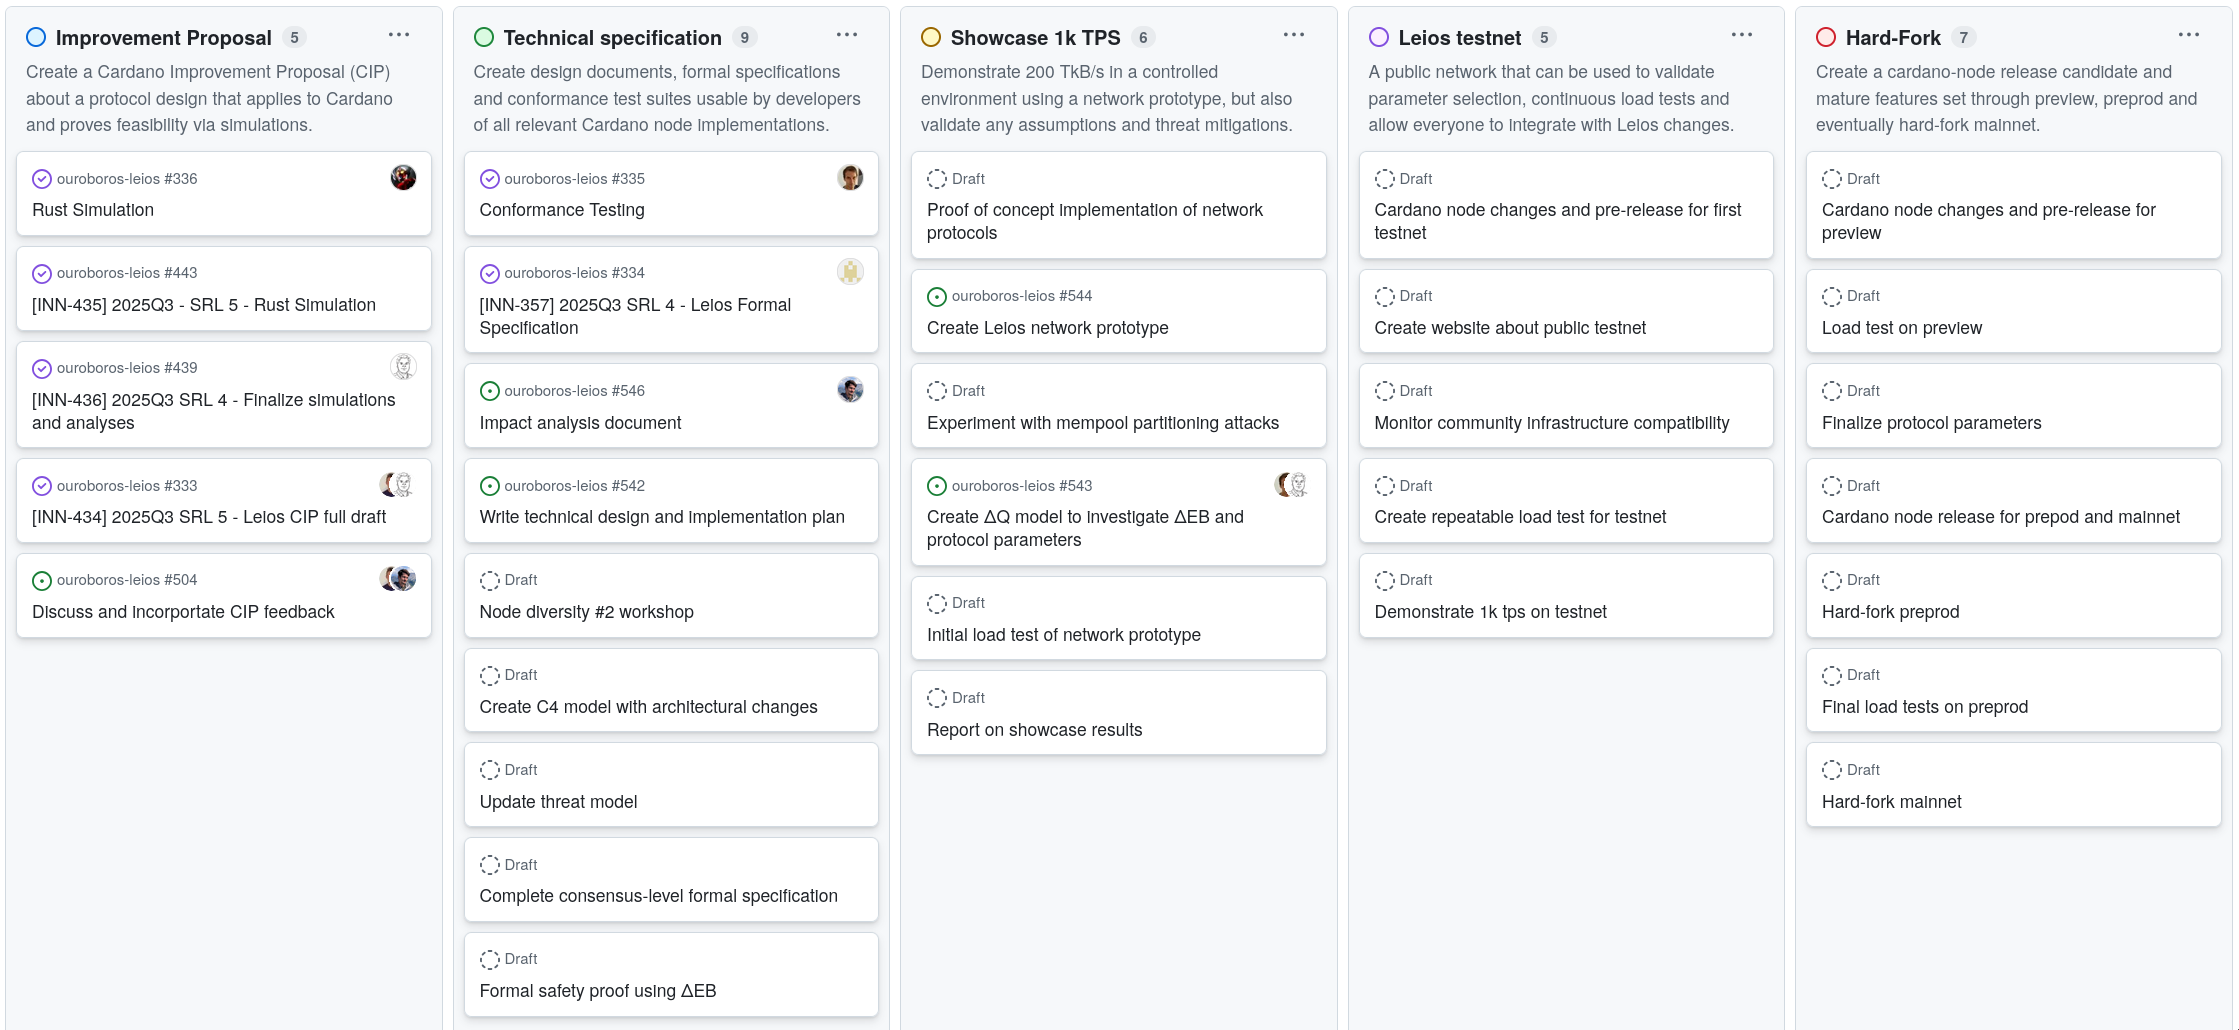Open the Improvement Proposal column options menu
The image size is (2239, 1030).
(x=399, y=35)
